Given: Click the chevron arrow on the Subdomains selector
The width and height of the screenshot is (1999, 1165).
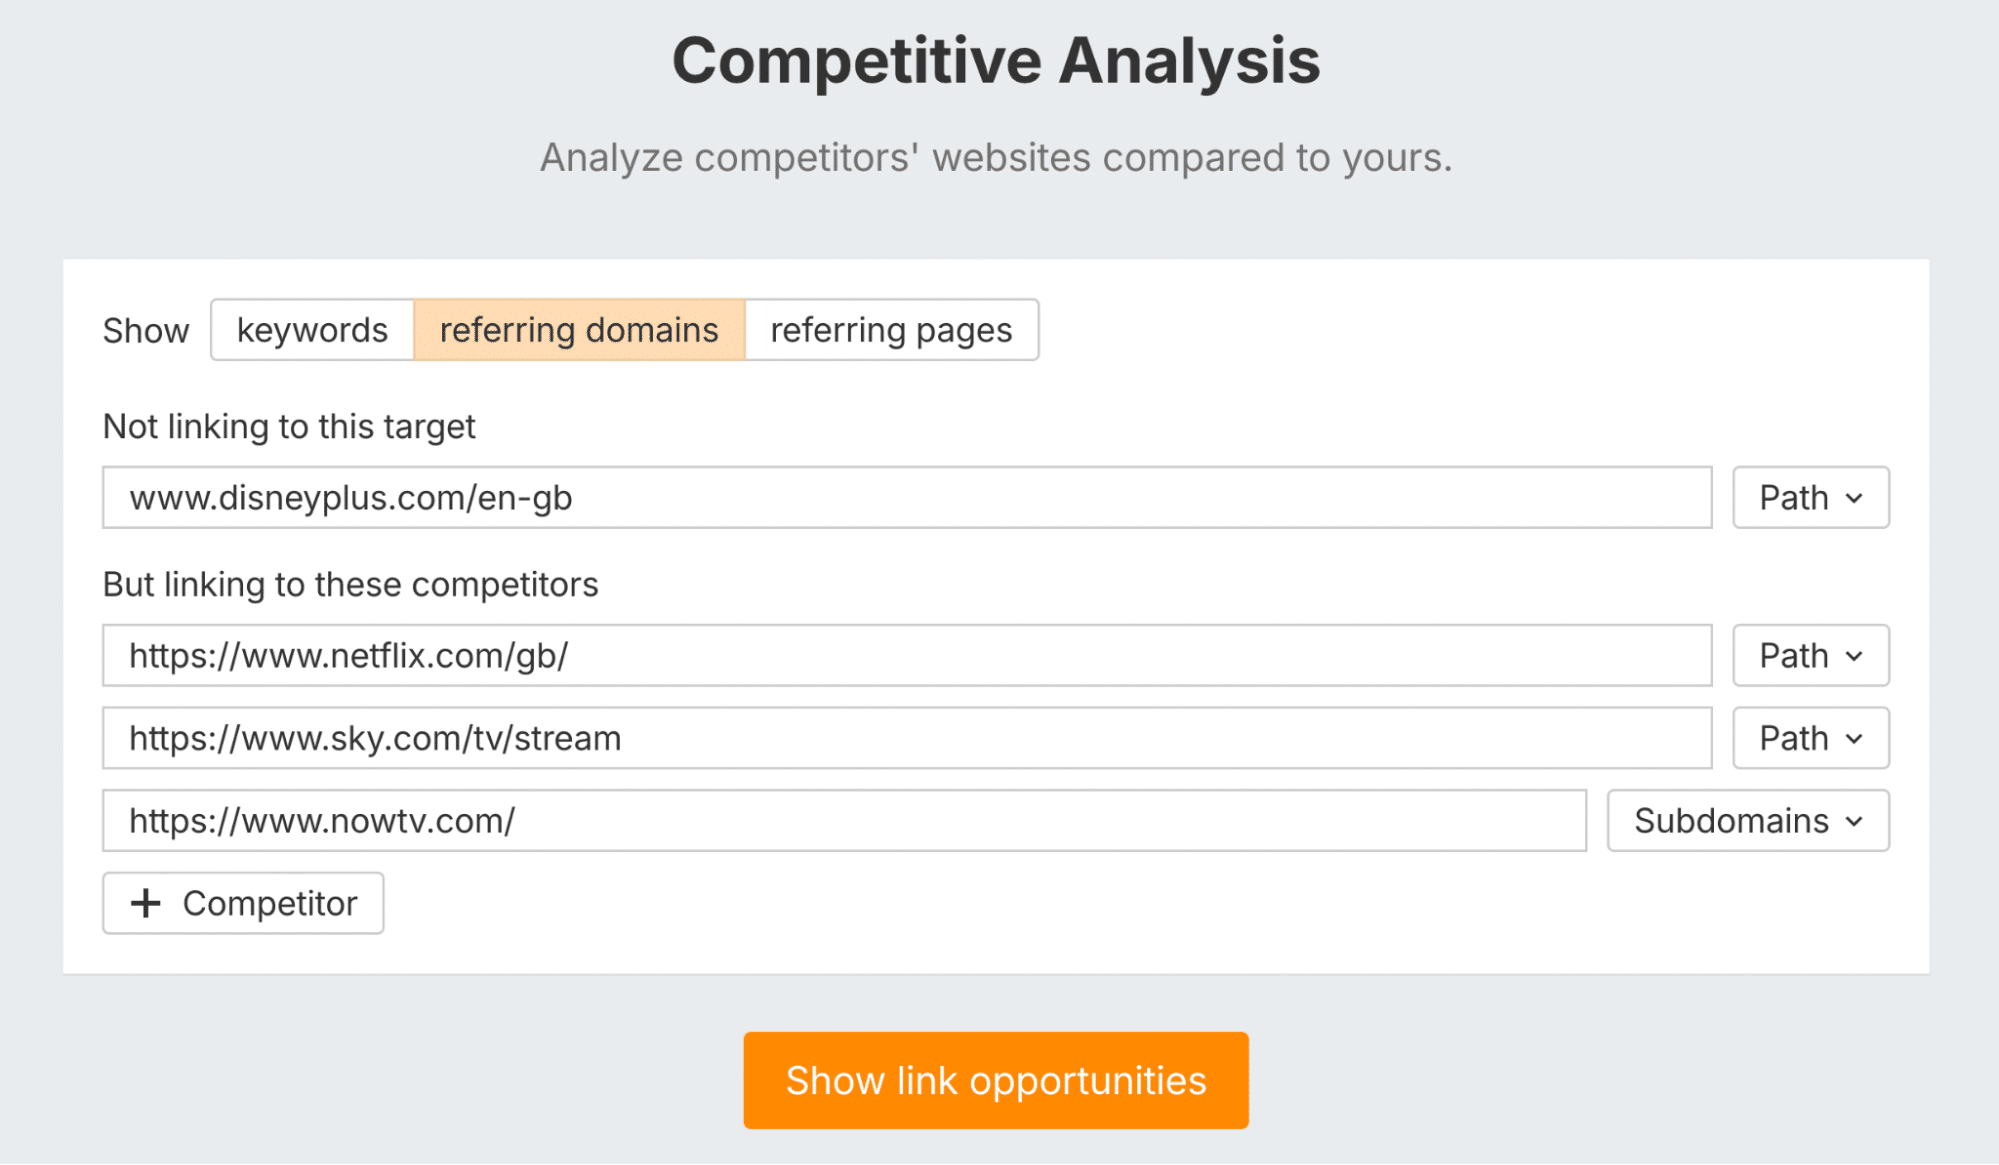Looking at the screenshot, I should (1855, 822).
